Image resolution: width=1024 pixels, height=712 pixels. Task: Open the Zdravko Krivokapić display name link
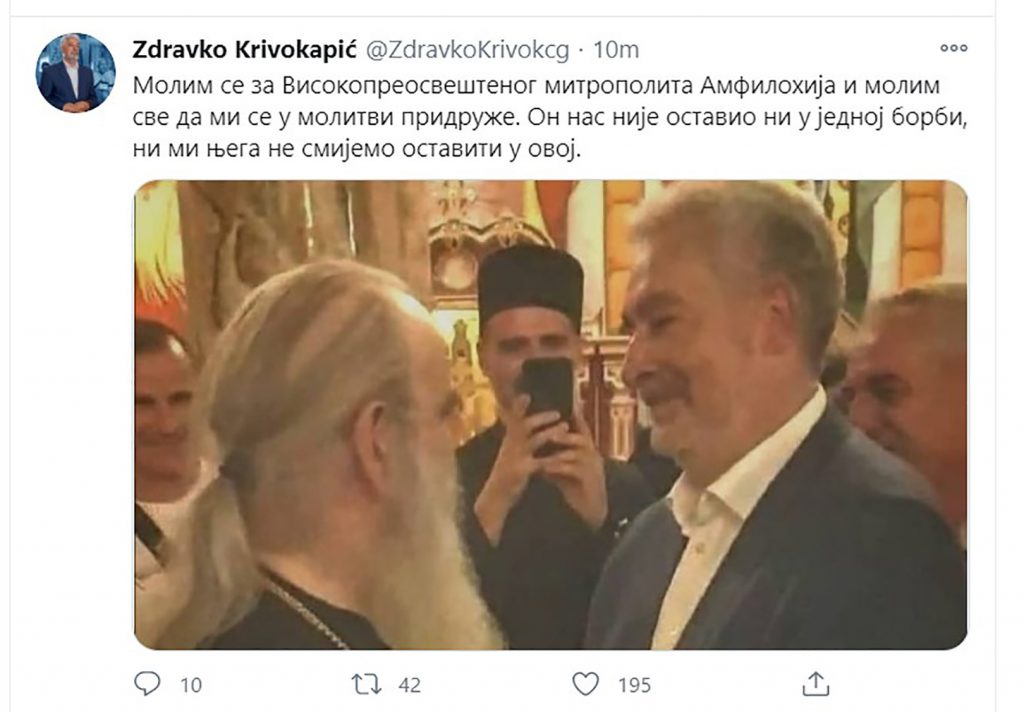pyautogui.click(x=244, y=50)
